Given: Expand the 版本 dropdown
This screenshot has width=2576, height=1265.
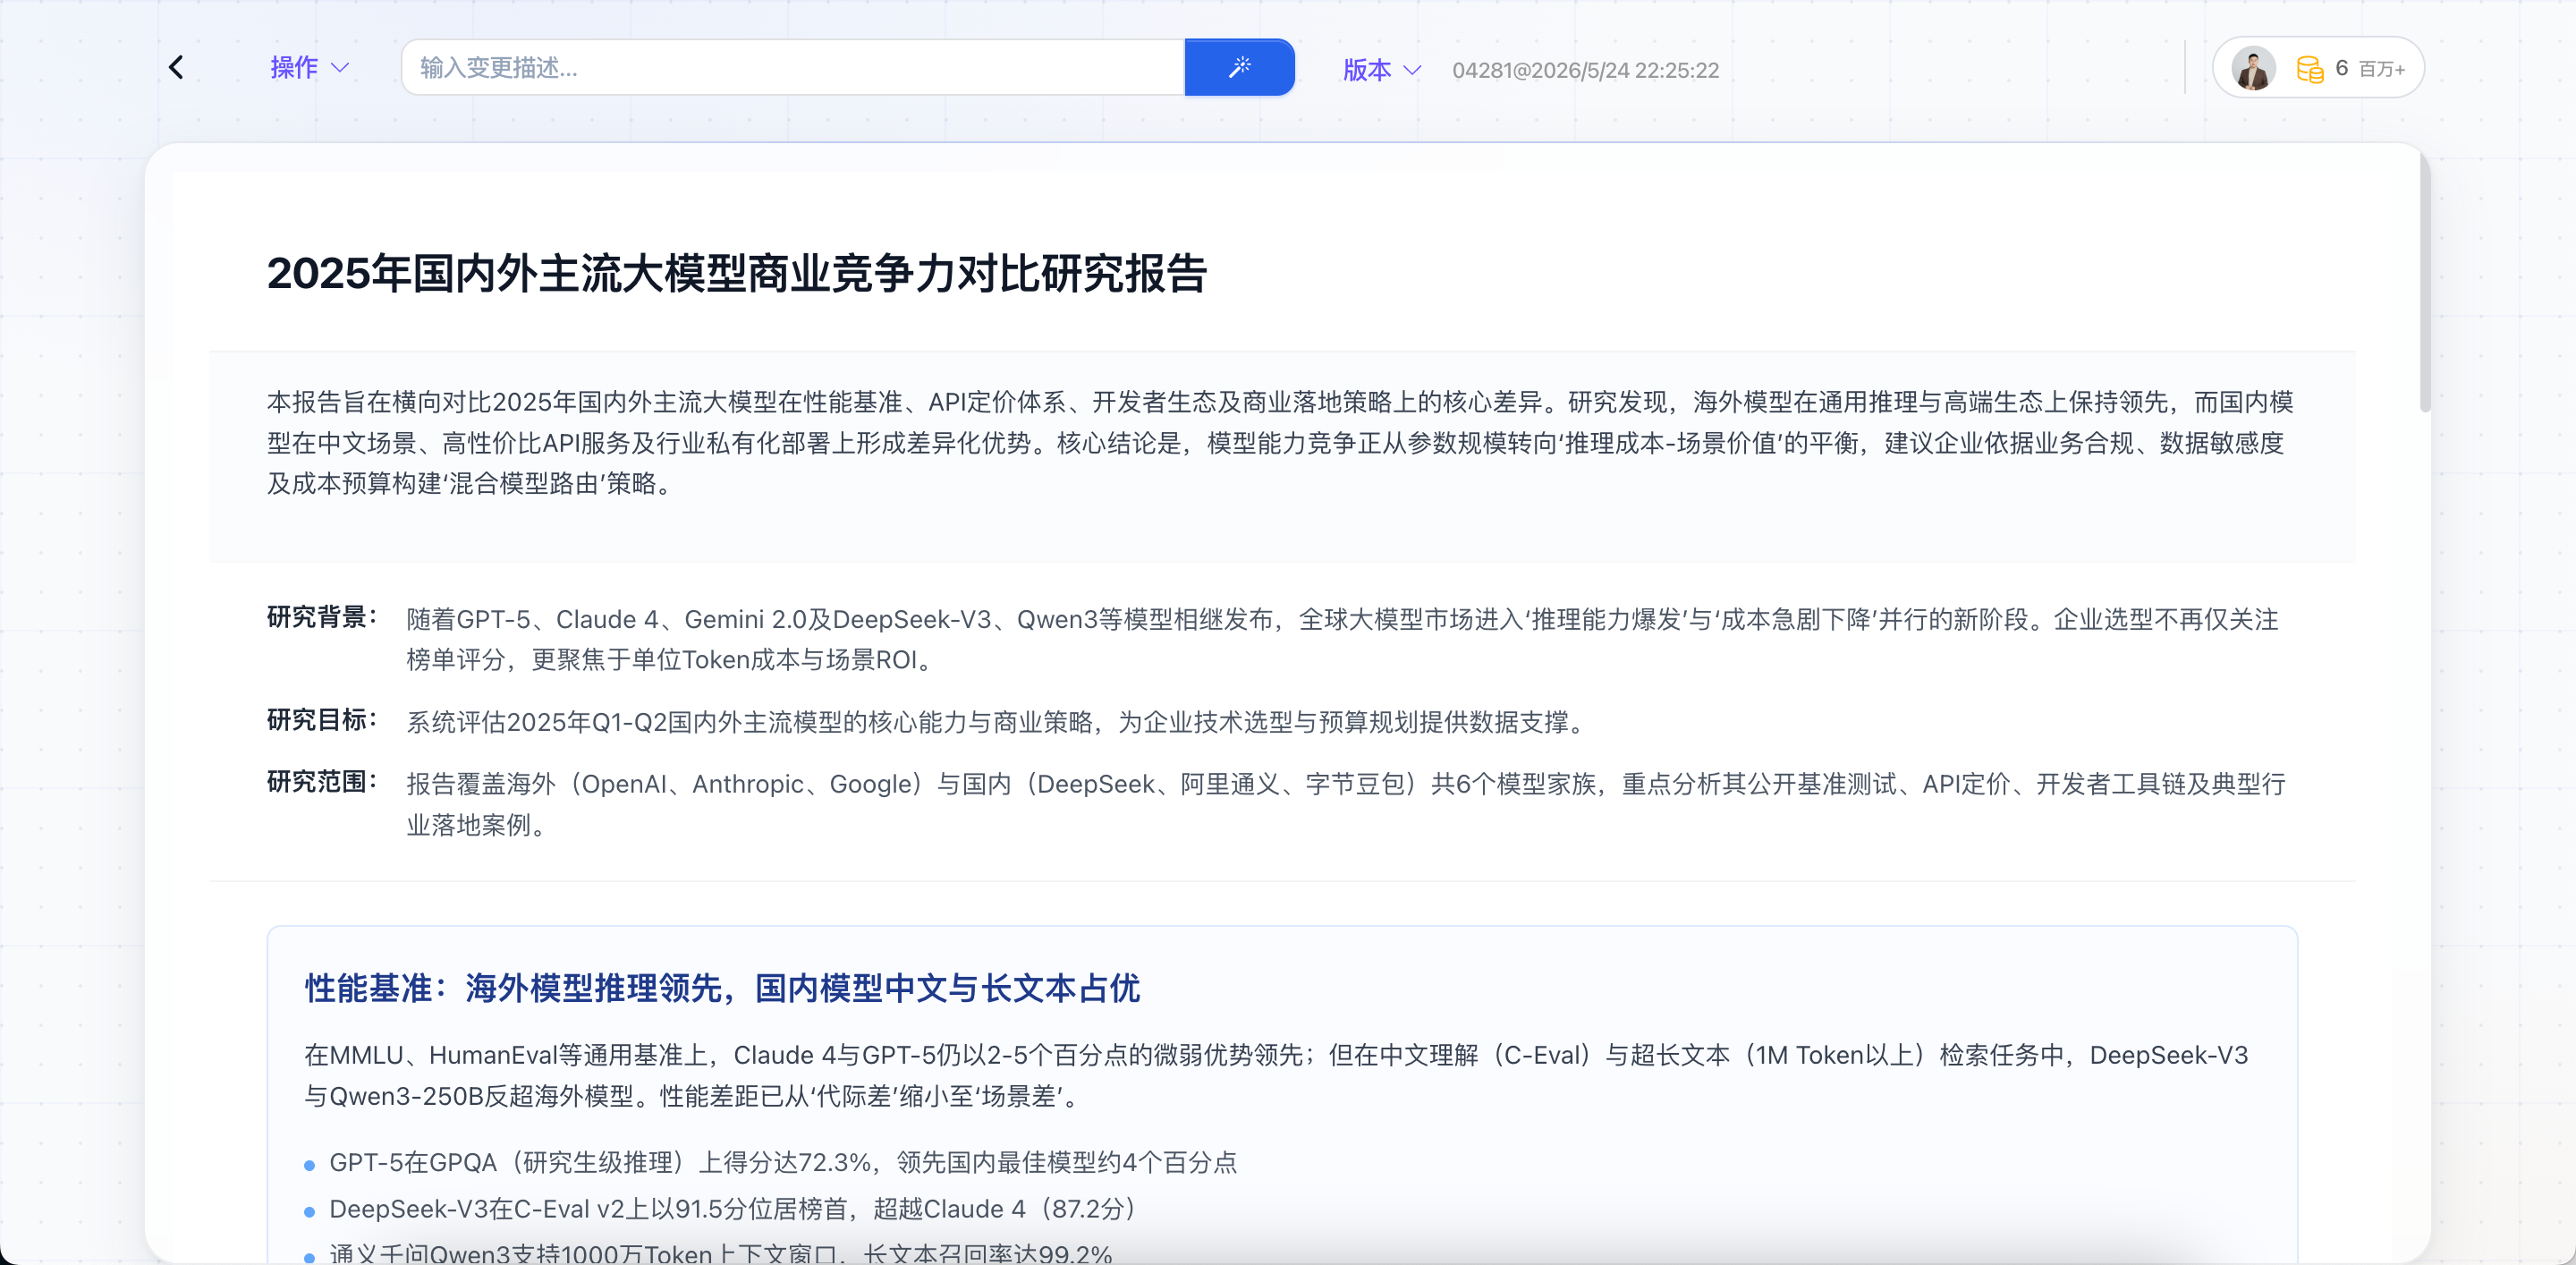Looking at the screenshot, I should [1381, 70].
